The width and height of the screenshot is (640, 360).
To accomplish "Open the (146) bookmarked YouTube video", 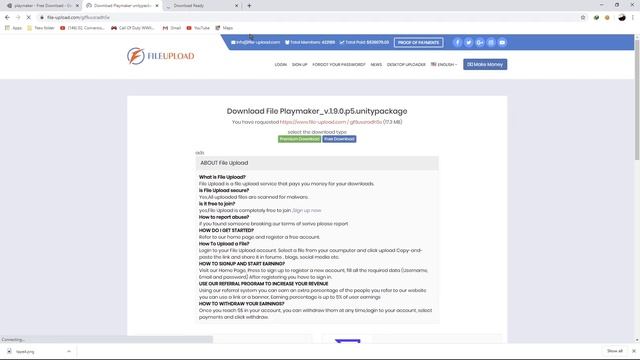I will pyautogui.click(x=82, y=28).
